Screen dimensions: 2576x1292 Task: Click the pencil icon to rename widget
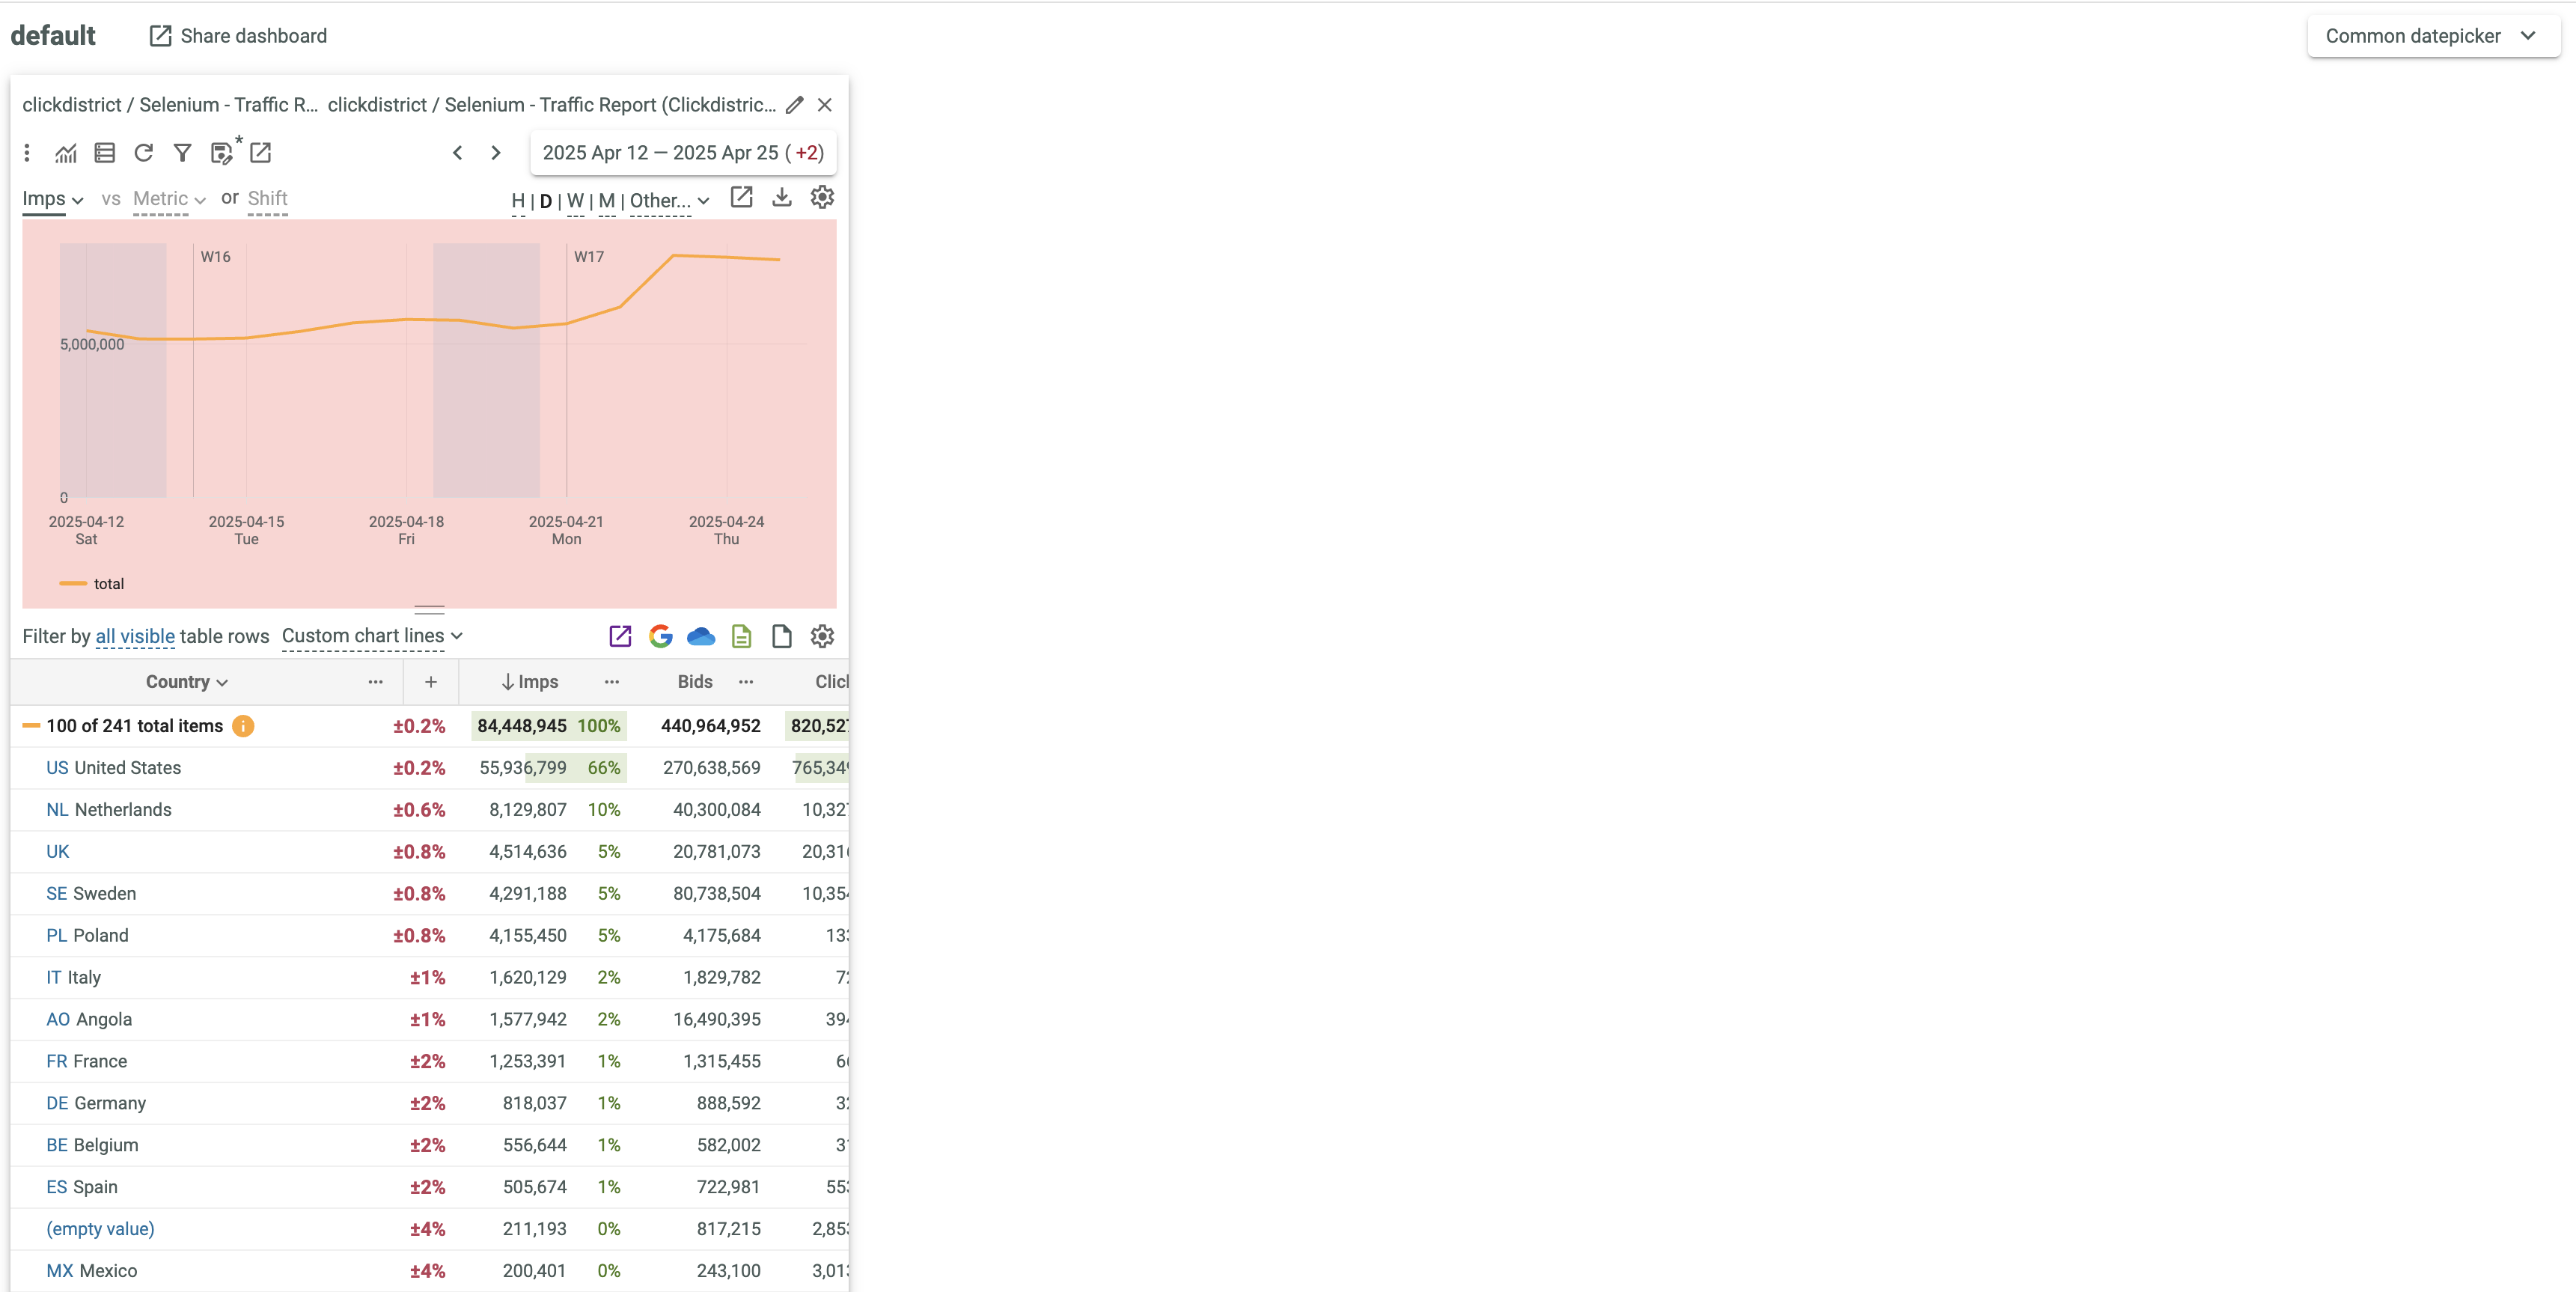(795, 105)
